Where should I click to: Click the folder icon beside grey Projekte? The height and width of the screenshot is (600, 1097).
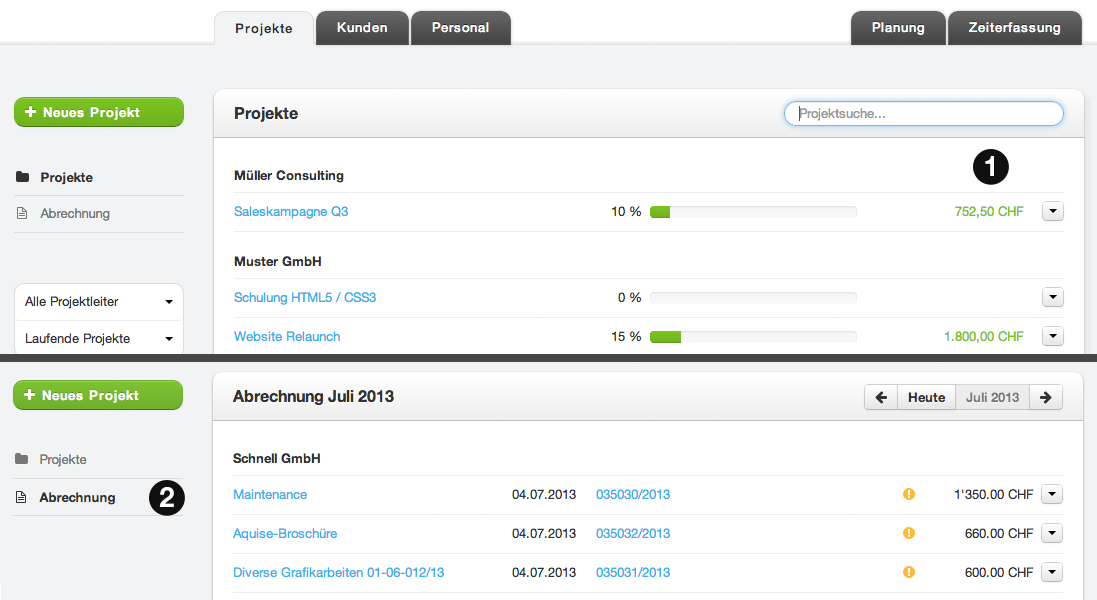22,459
